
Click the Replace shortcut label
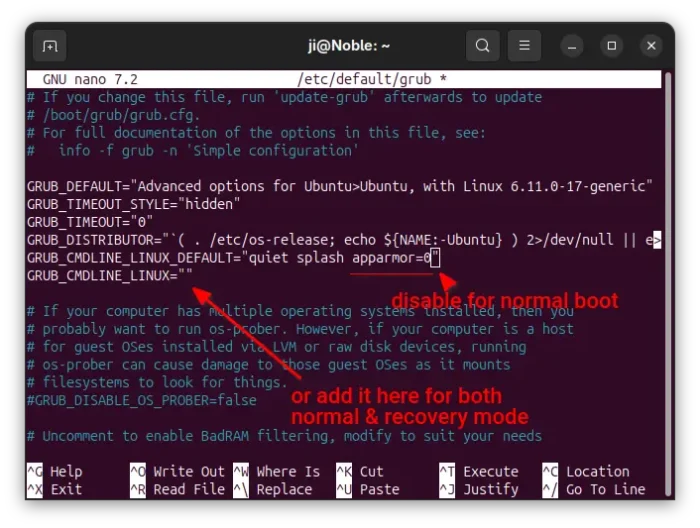coord(284,489)
